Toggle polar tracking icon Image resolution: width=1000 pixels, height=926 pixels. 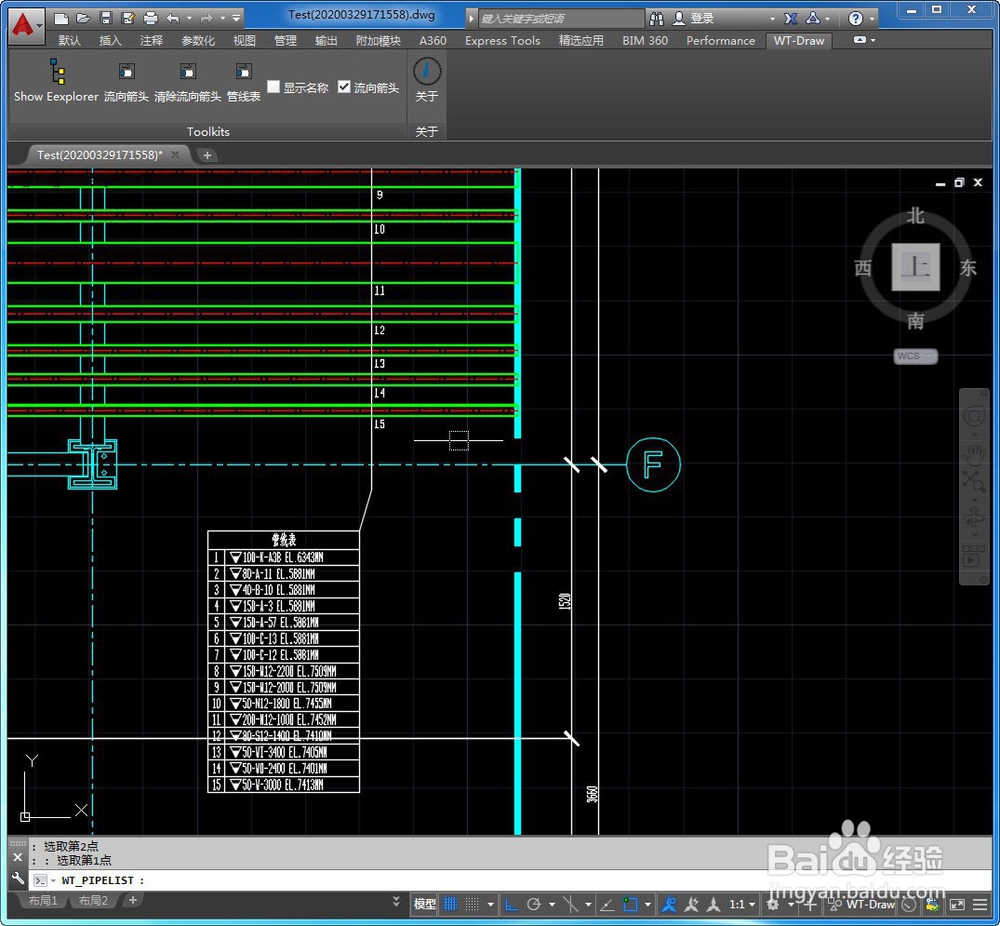click(x=534, y=904)
